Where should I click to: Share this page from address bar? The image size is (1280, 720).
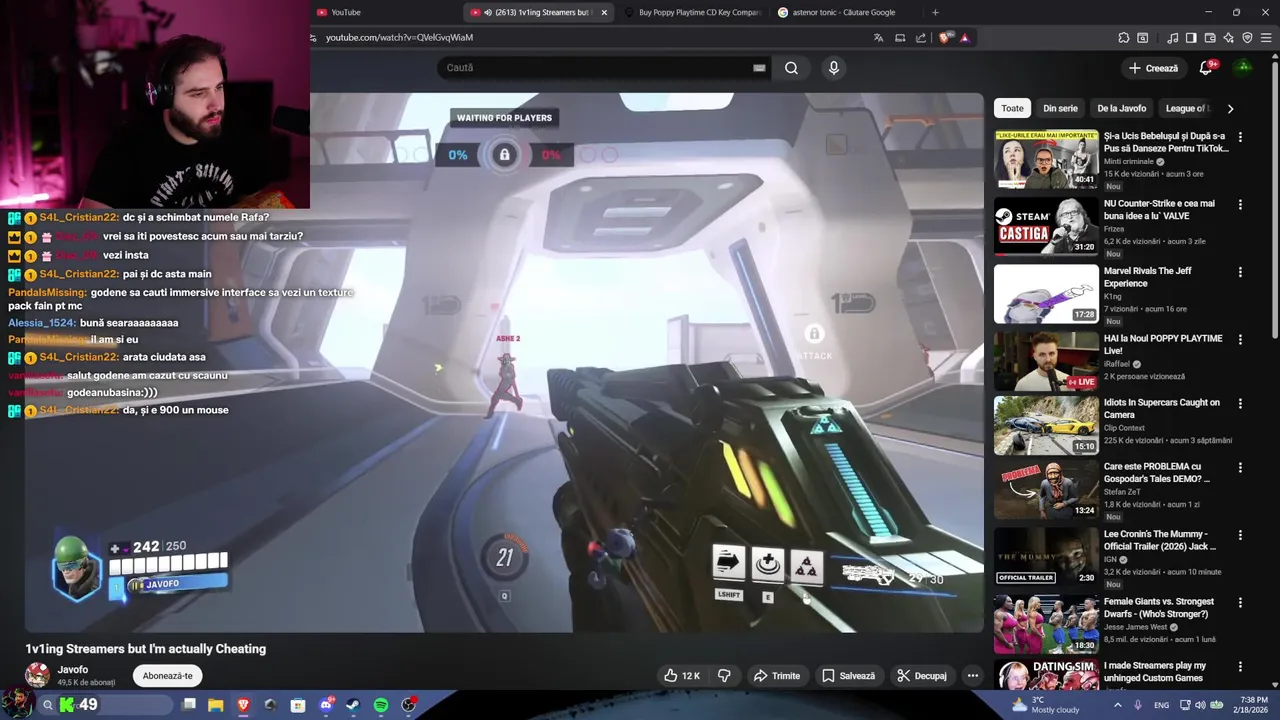921,38
